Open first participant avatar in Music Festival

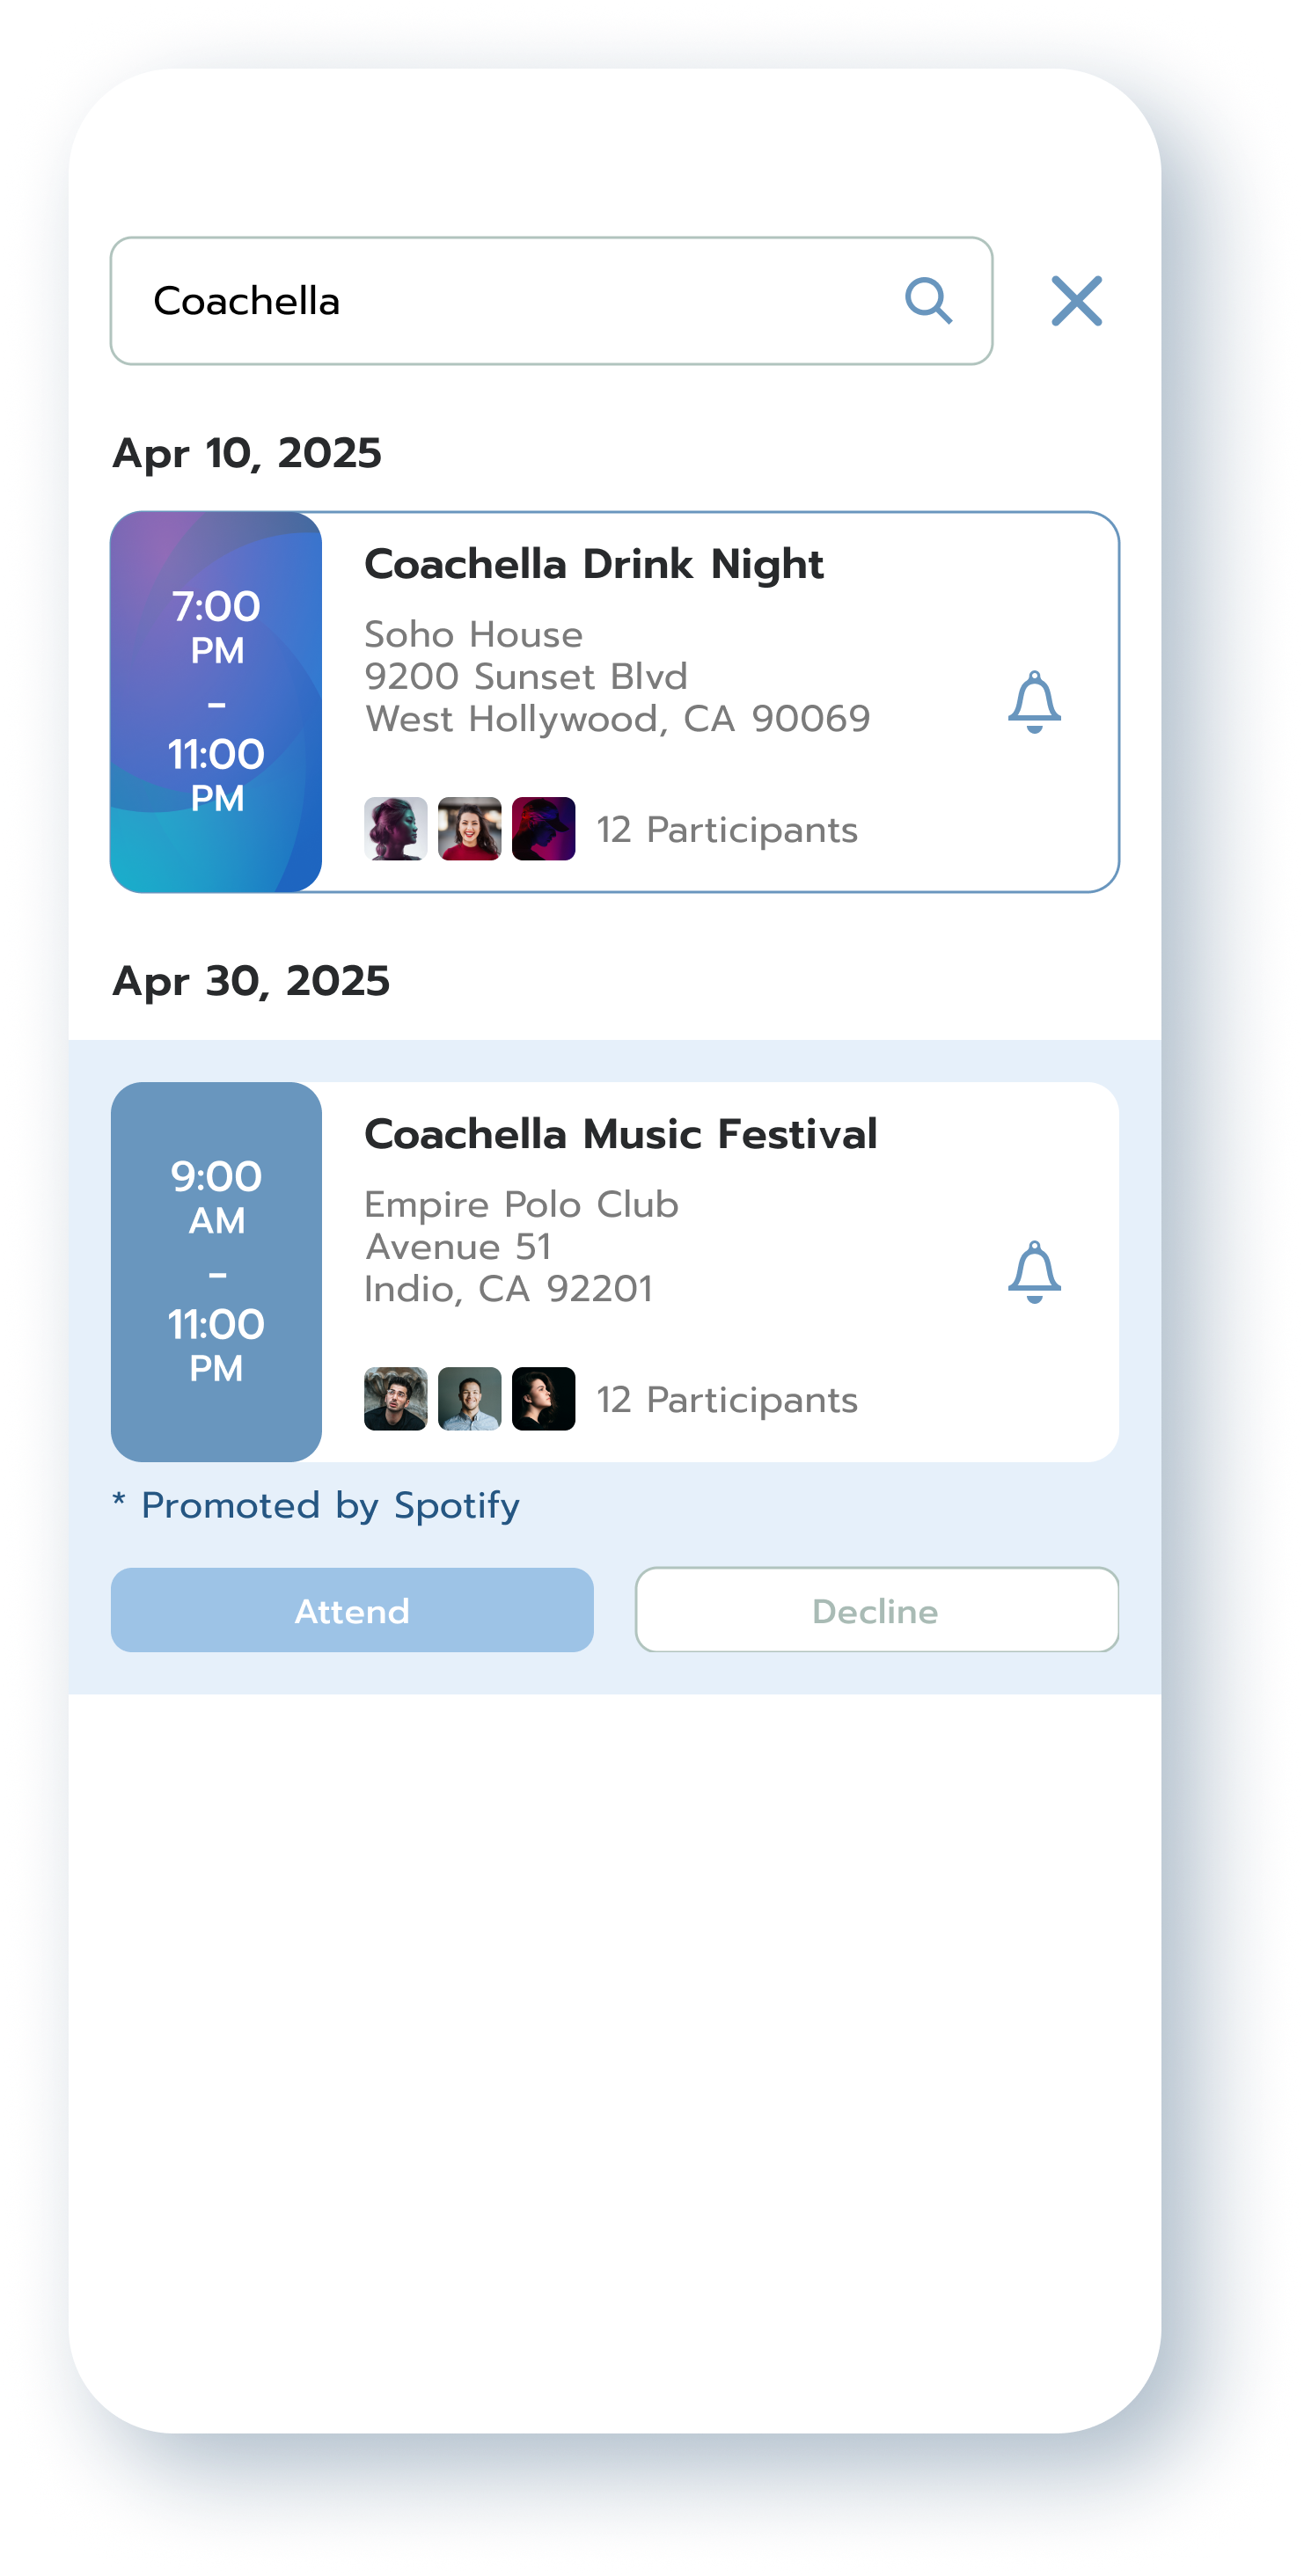396,1399
